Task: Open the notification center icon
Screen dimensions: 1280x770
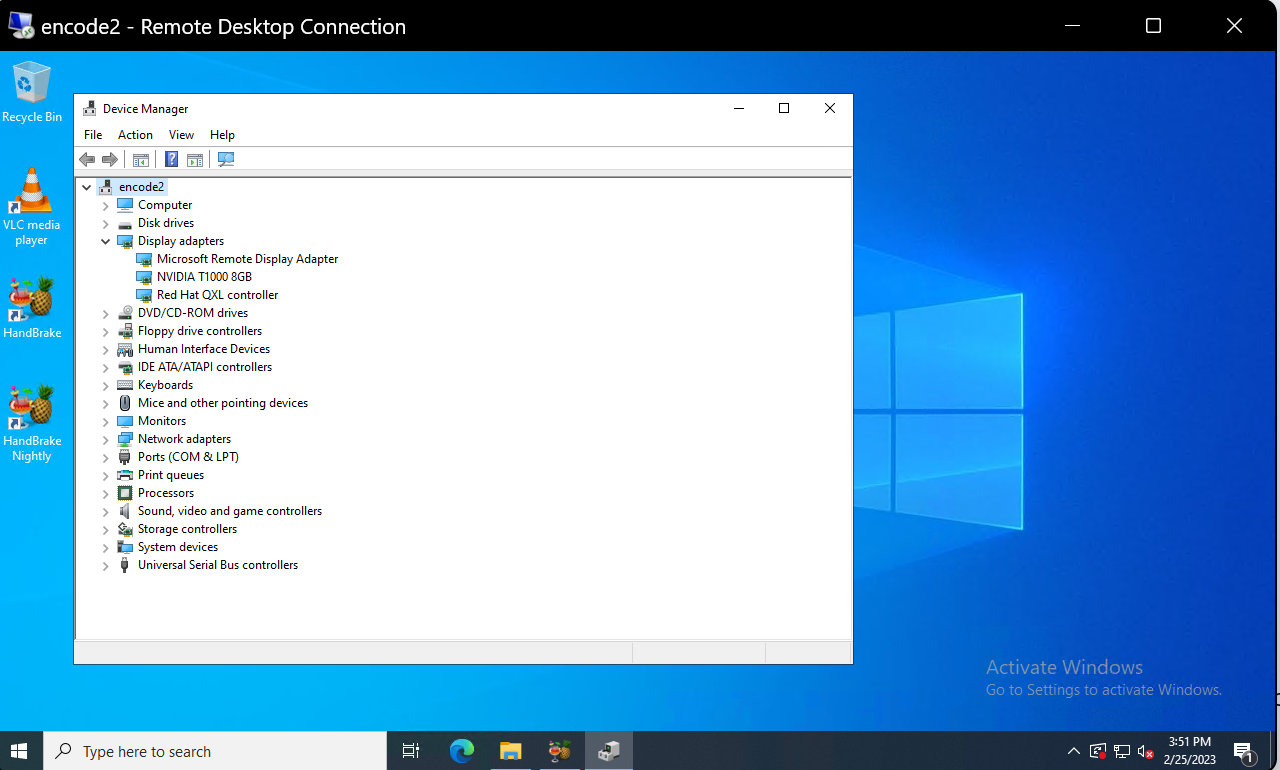Action: coord(1244,751)
